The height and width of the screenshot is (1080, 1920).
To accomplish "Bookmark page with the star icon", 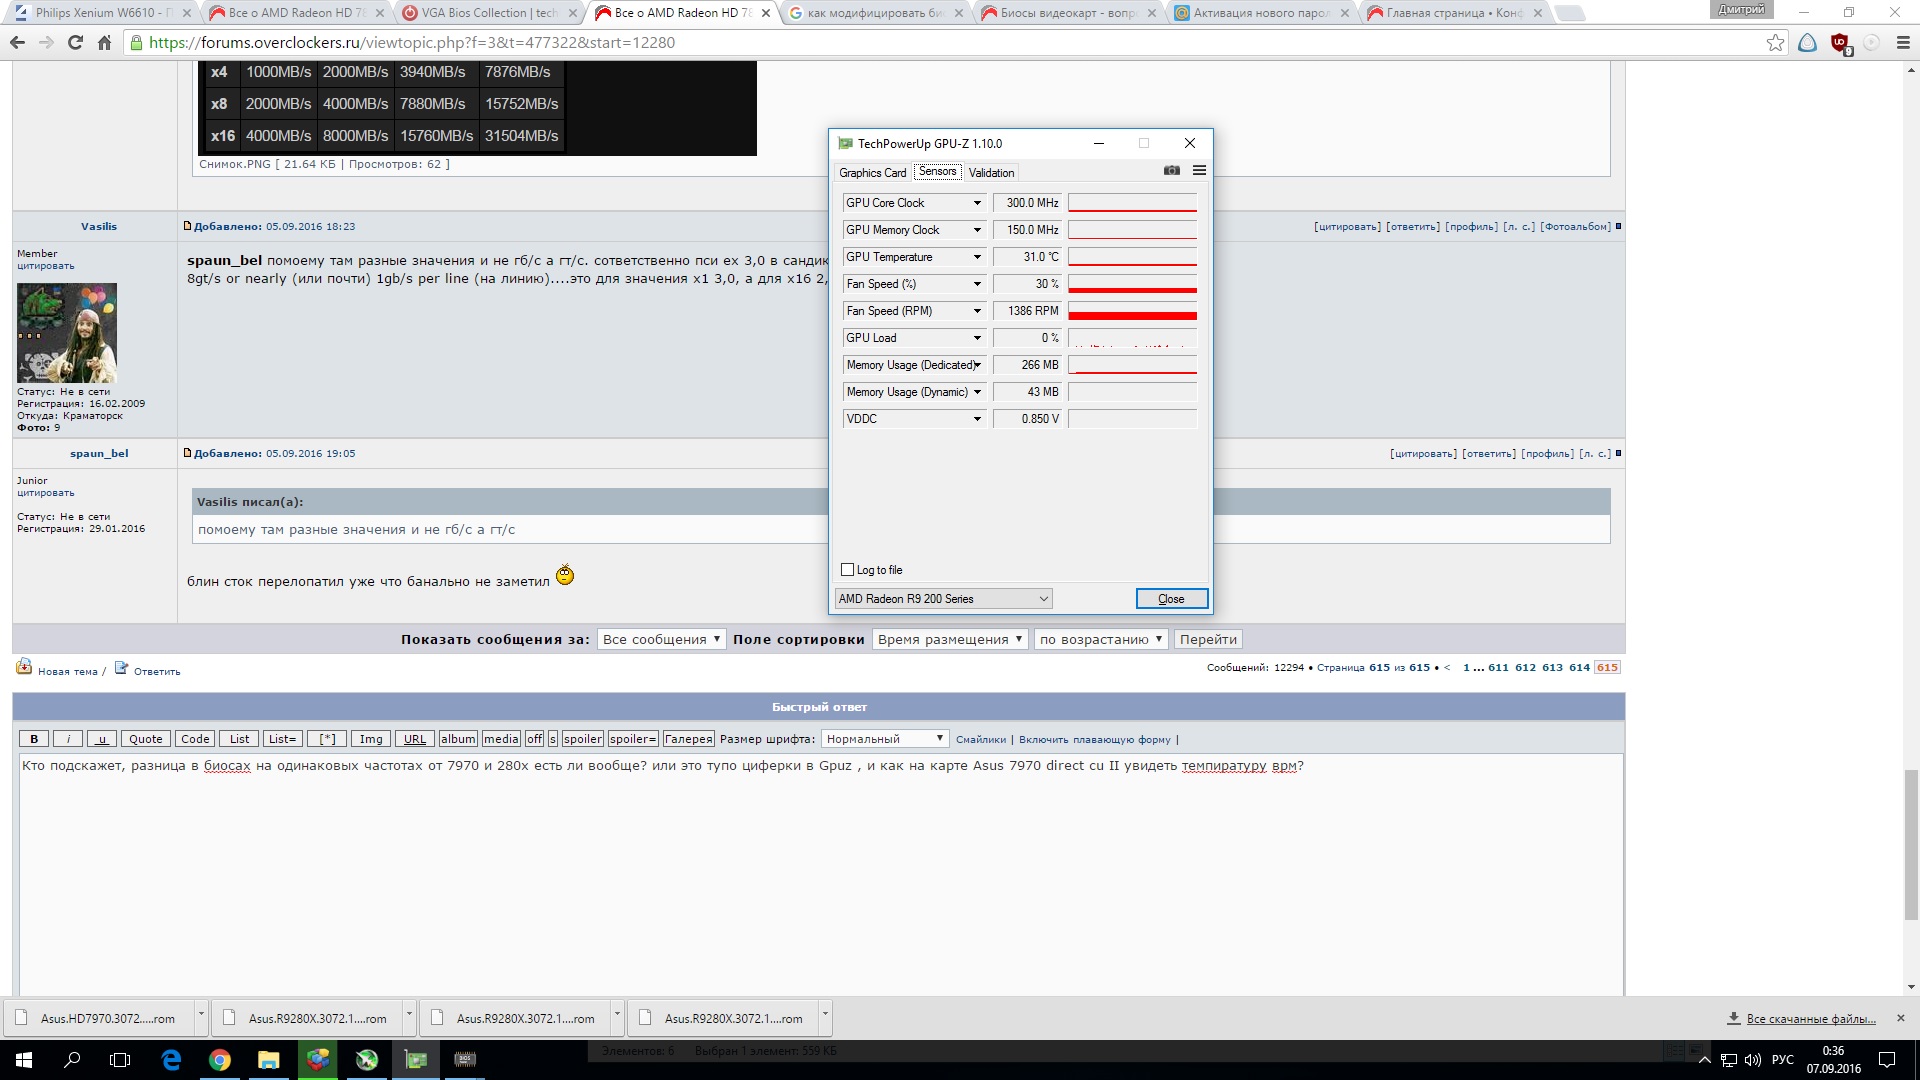I will click(x=1775, y=43).
